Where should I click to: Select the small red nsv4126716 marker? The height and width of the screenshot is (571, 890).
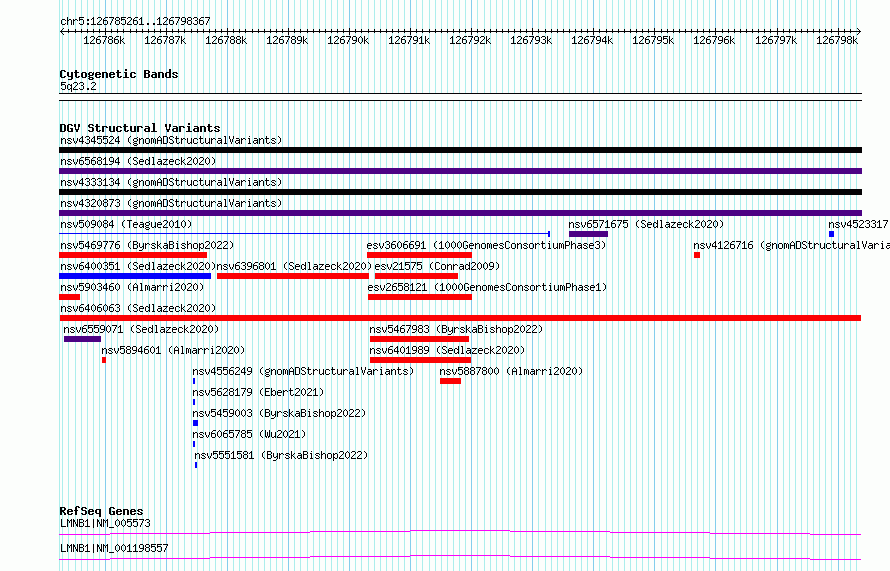(697, 255)
